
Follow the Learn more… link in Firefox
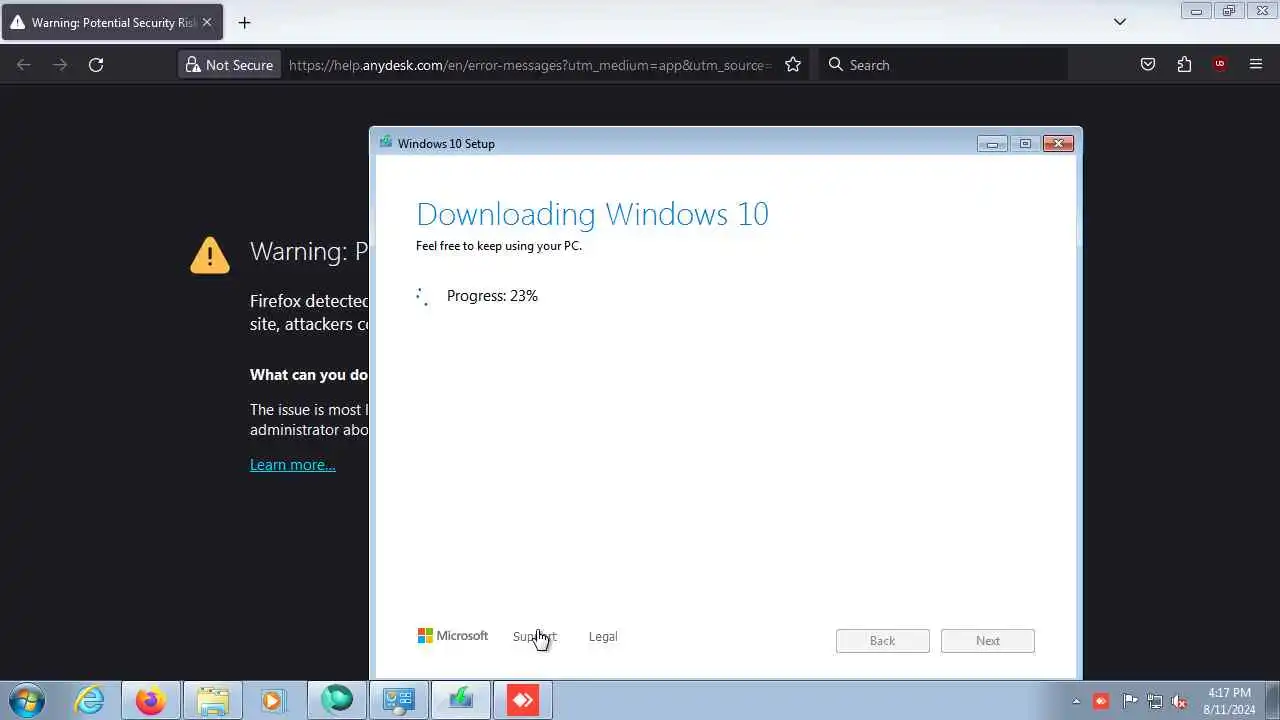pos(293,465)
